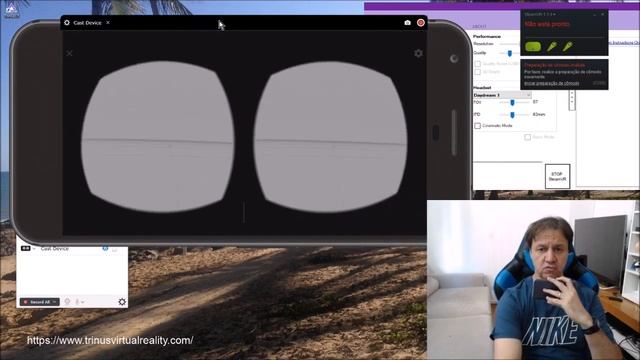Click the right VR eye view

(x=331, y=137)
